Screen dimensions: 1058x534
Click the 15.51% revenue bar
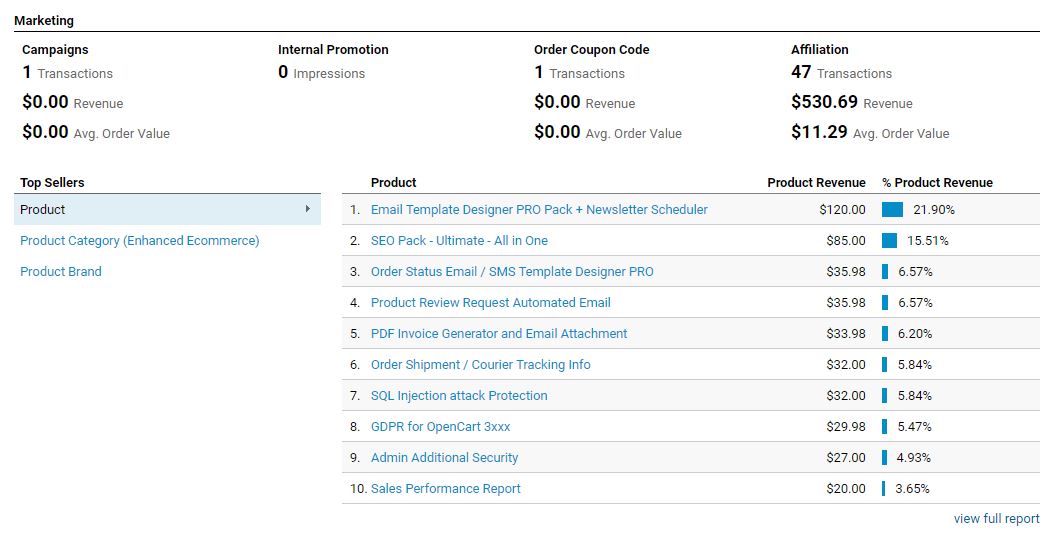(x=889, y=240)
